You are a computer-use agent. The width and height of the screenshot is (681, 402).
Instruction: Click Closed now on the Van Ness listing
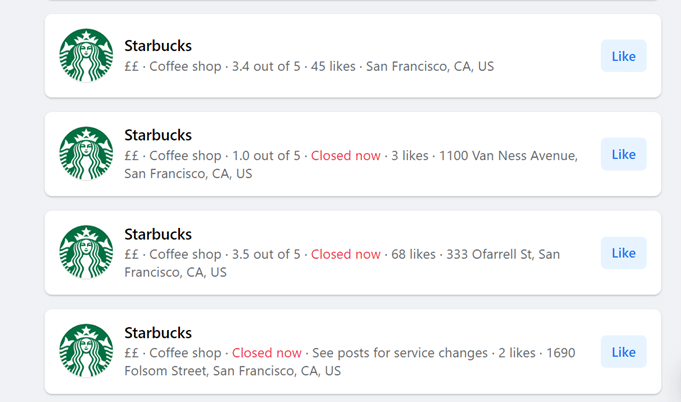pyautogui.click(x=345, y=155)
